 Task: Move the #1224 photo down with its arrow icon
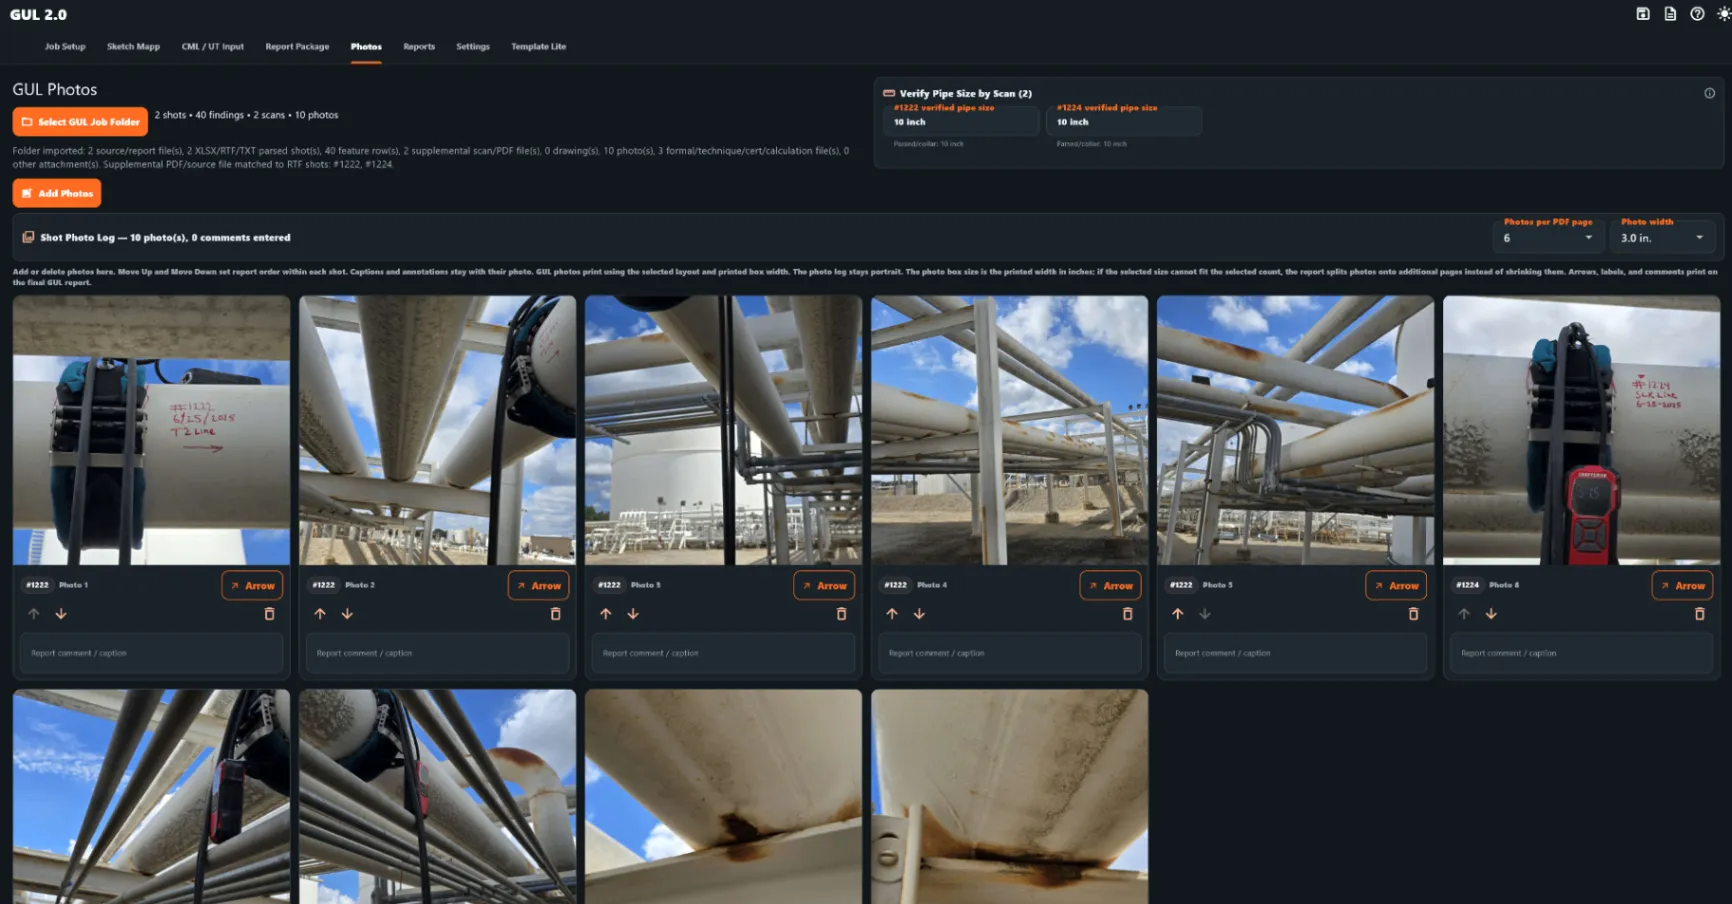(x=1491, y=614)
